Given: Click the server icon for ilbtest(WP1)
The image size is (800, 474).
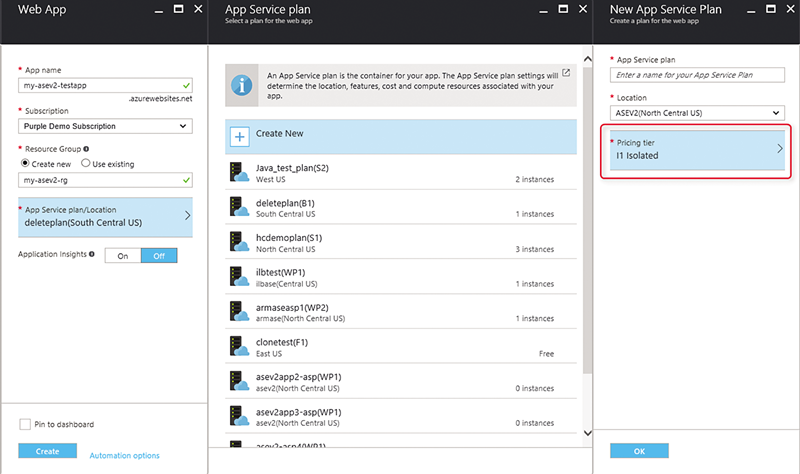Looking at the screenshot, I should coord(239,277).
